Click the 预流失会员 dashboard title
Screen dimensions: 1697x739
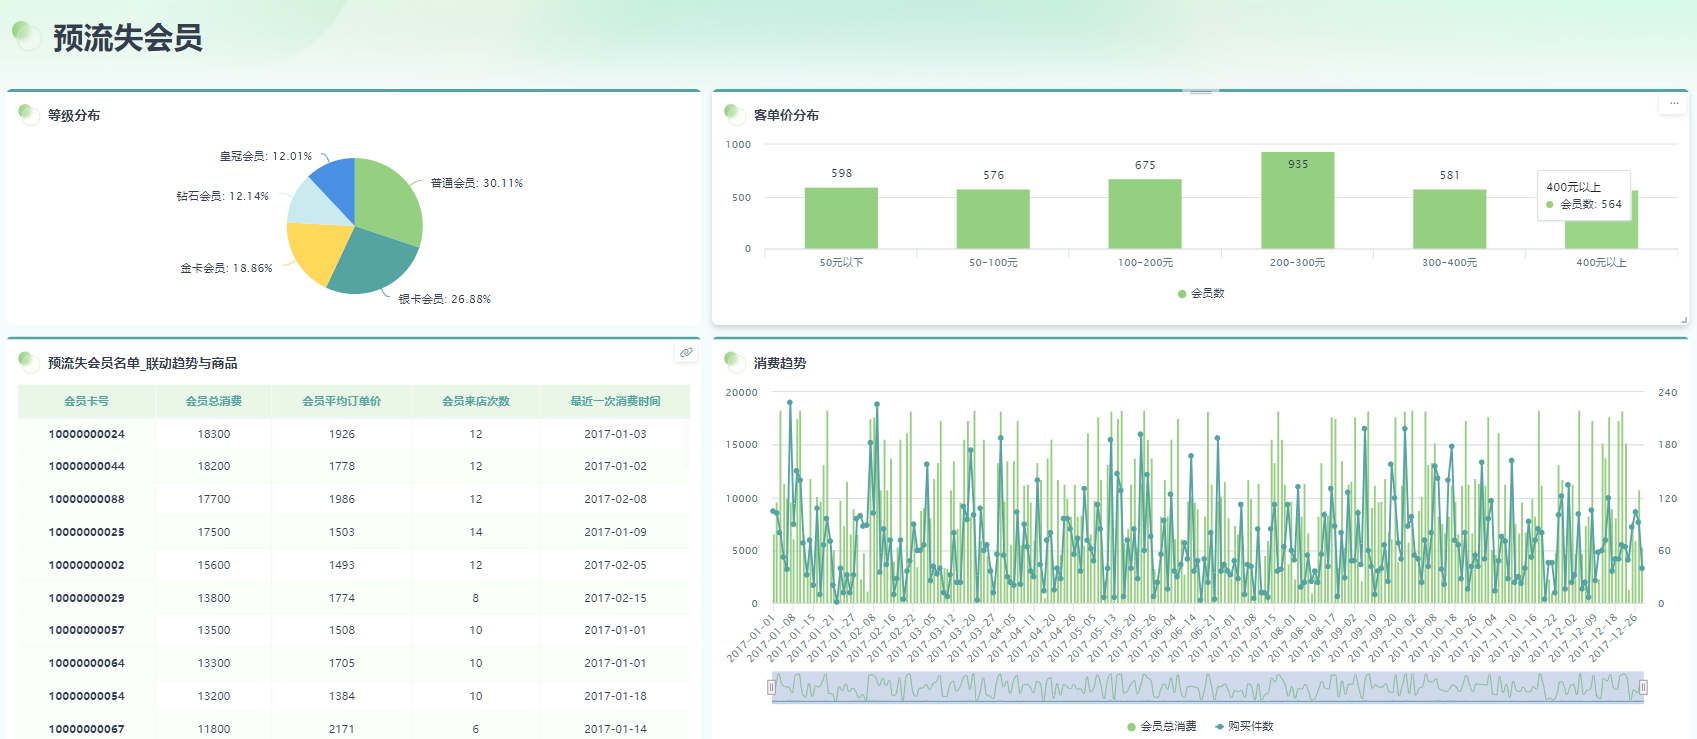[128, 38]
